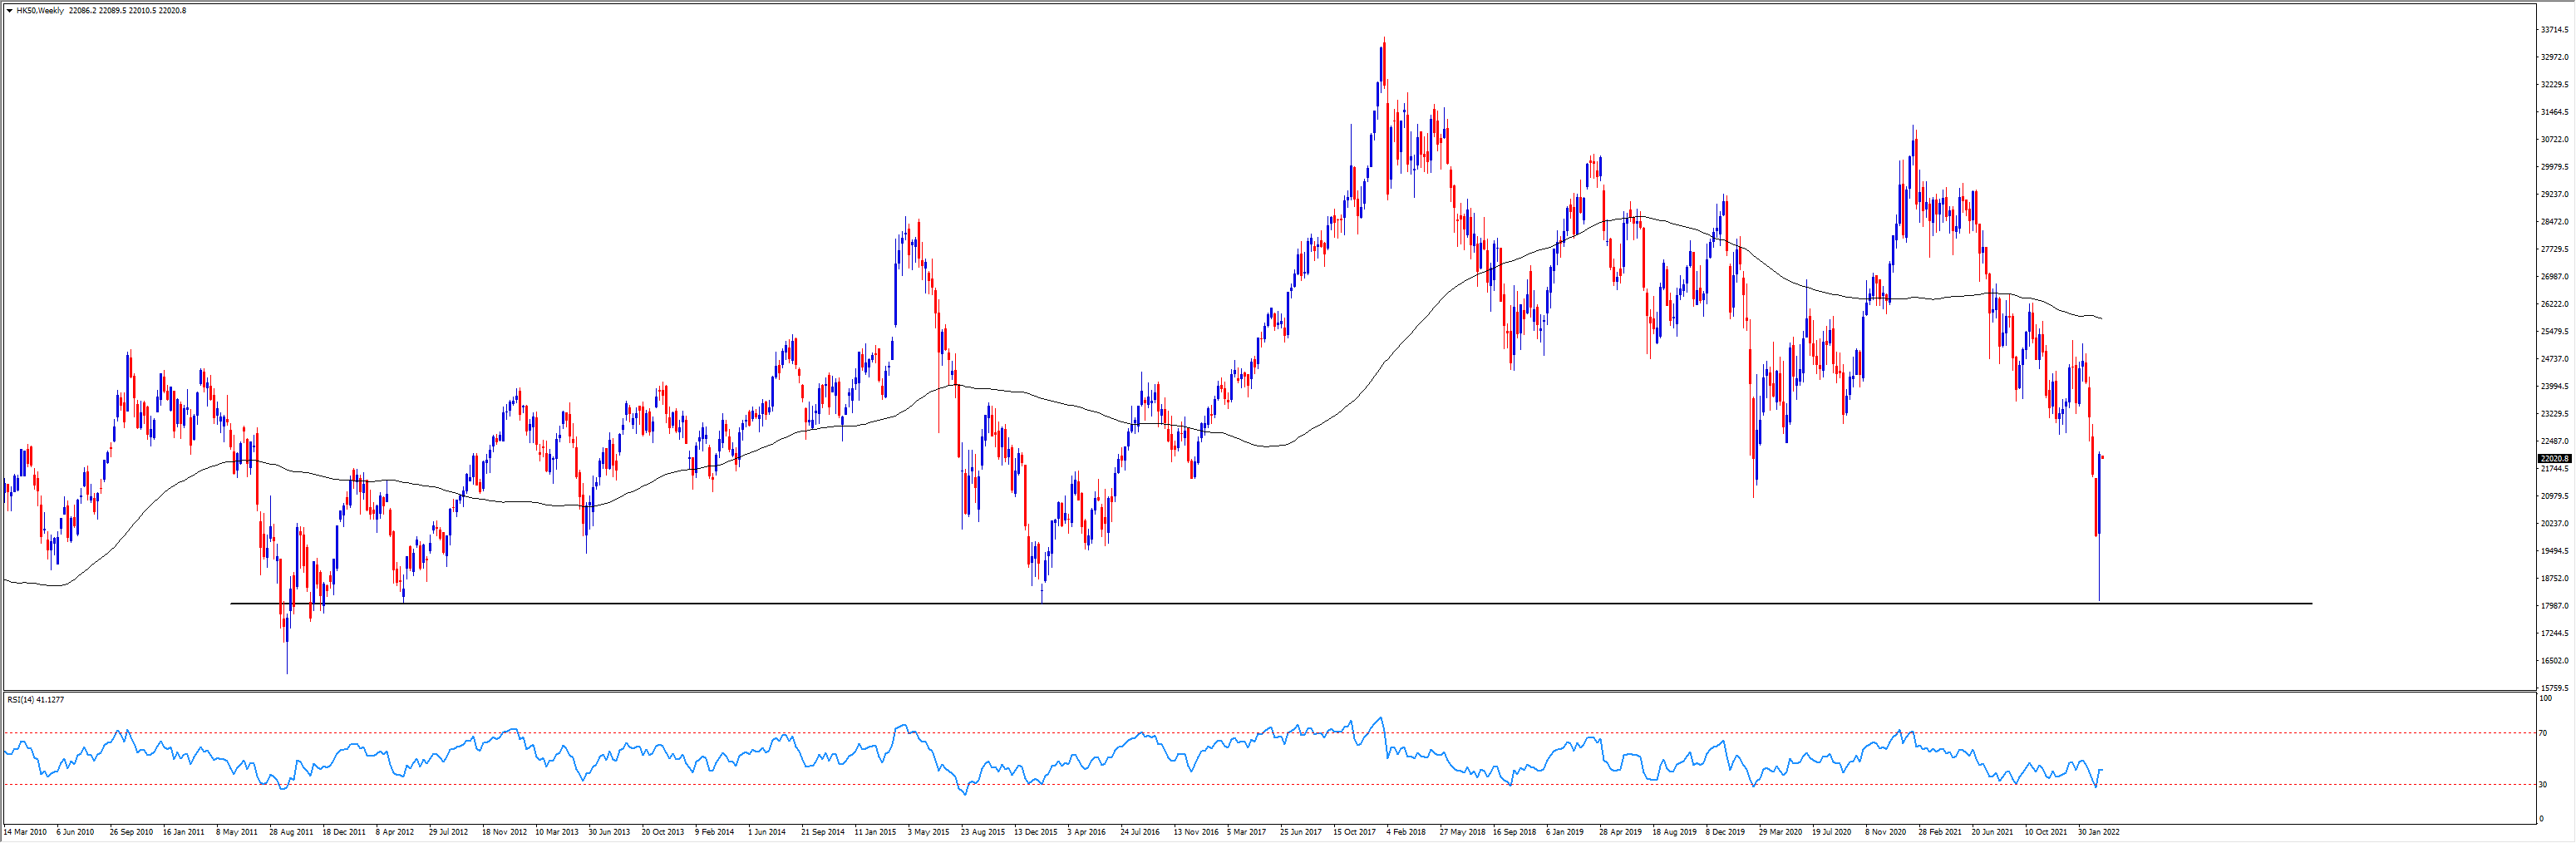The height and width of the screenshot is (843, 2576).
Task: Open the dropdown arrow beside HK50,Weekly
Action: pyautogui.click(x=9, y=11)
